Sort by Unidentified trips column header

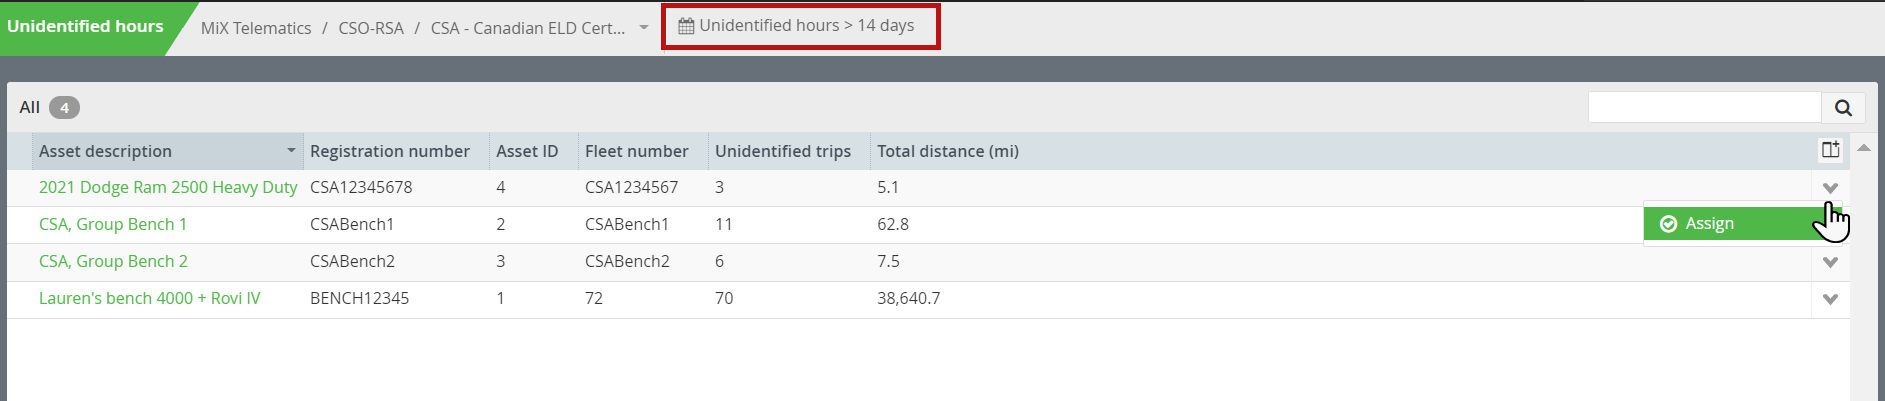(x=783, y=151)
